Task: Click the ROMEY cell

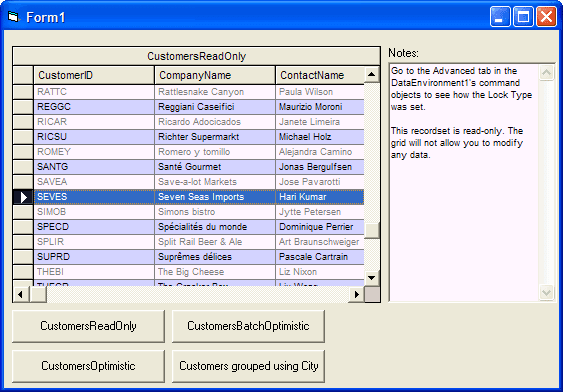Action: coord(94,152)
